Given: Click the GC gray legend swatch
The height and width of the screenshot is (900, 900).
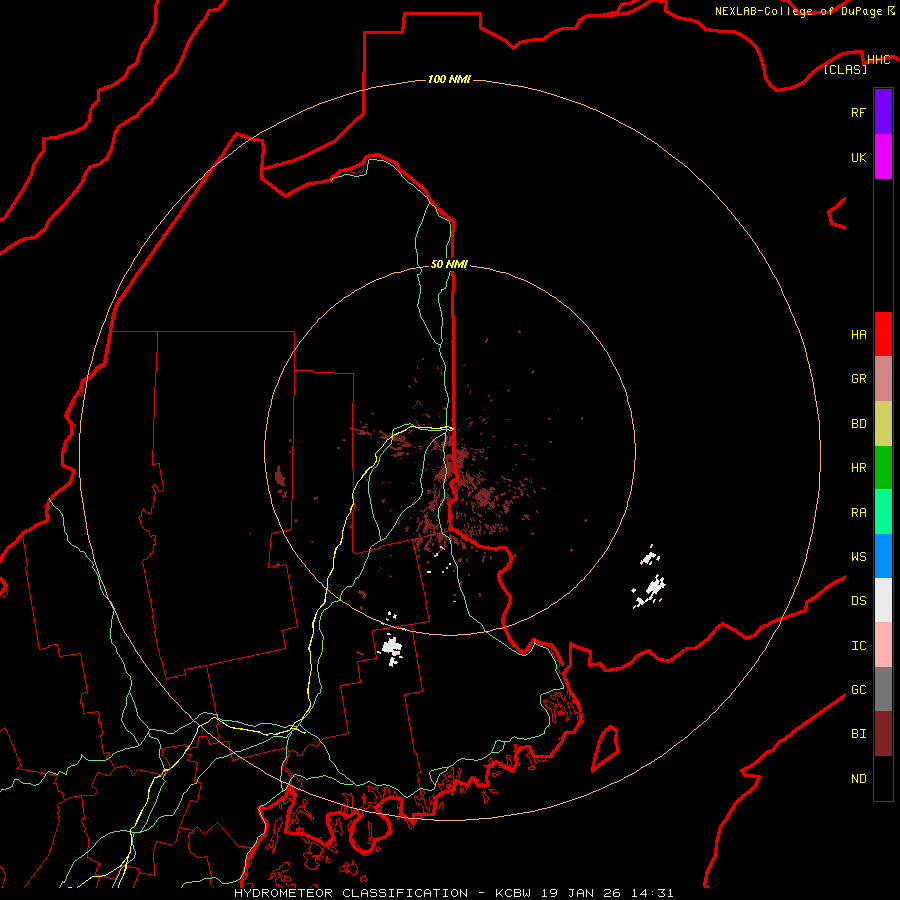Looking at the screenshot, I should [883, 689].
